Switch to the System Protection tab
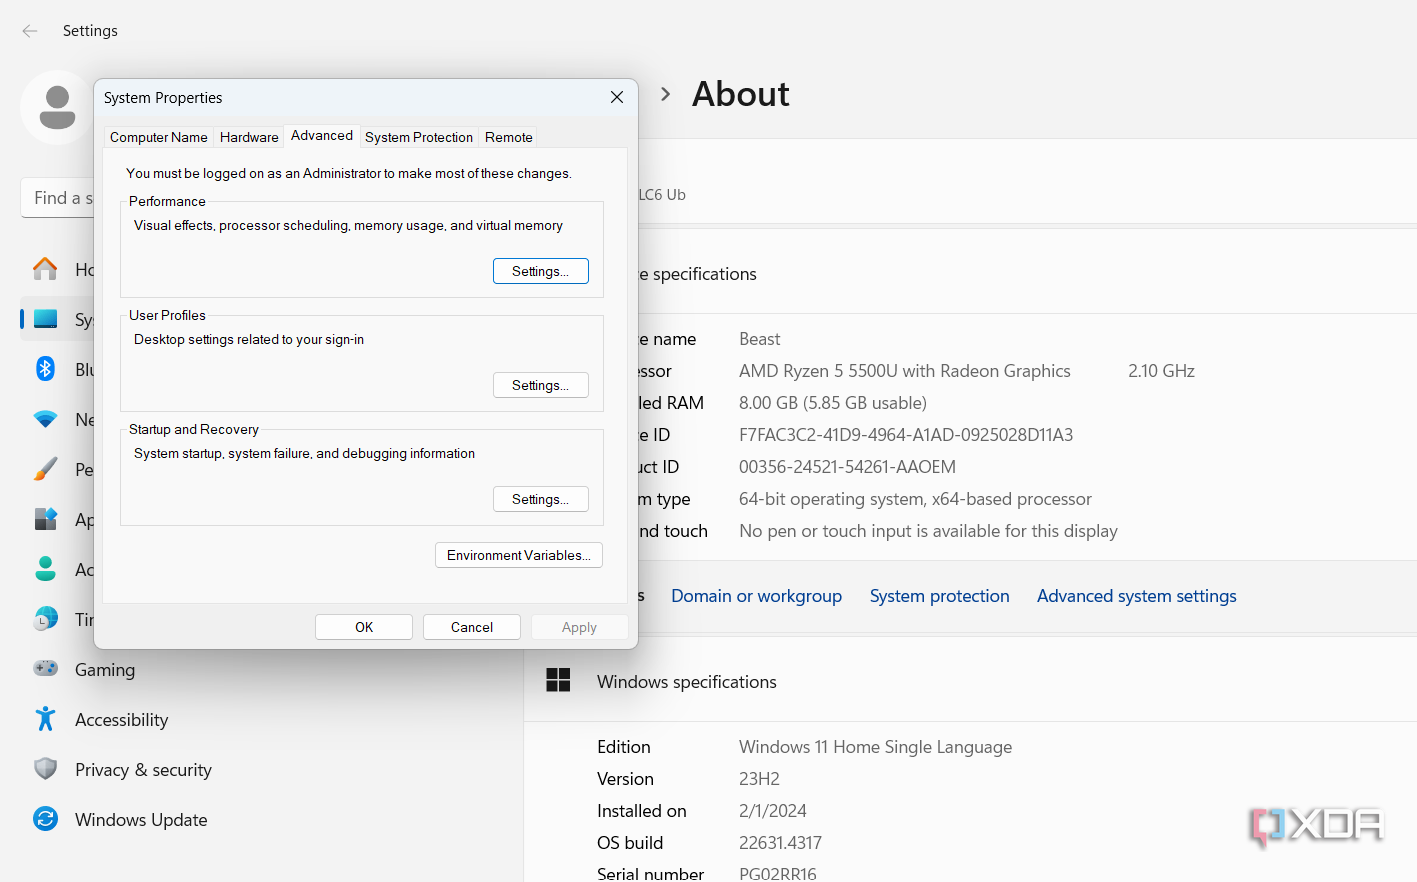 (419, 138)
